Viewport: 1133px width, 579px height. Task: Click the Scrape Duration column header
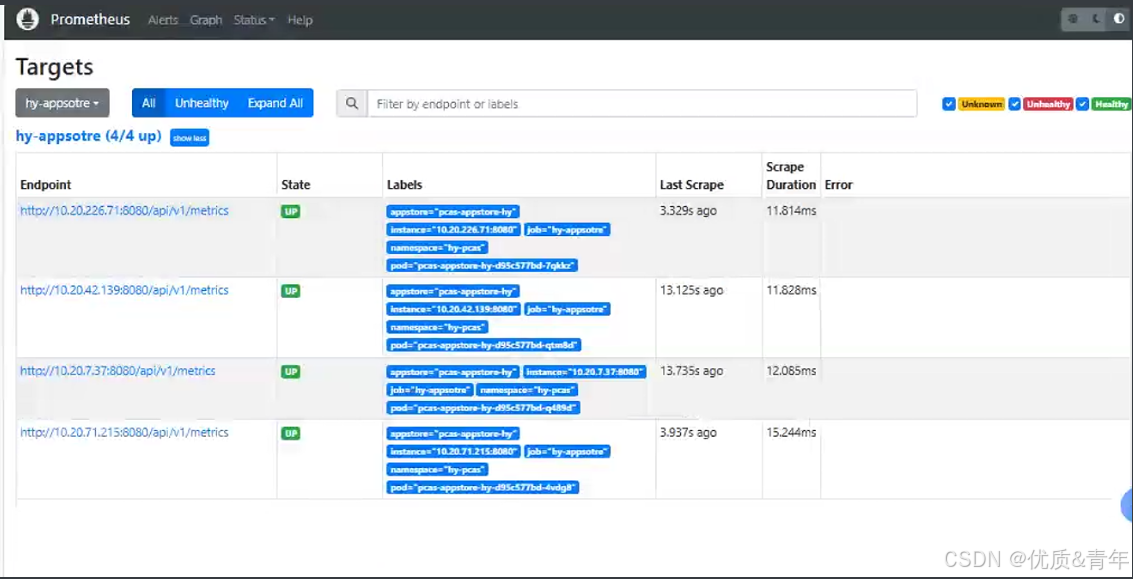tap(791, 176)
